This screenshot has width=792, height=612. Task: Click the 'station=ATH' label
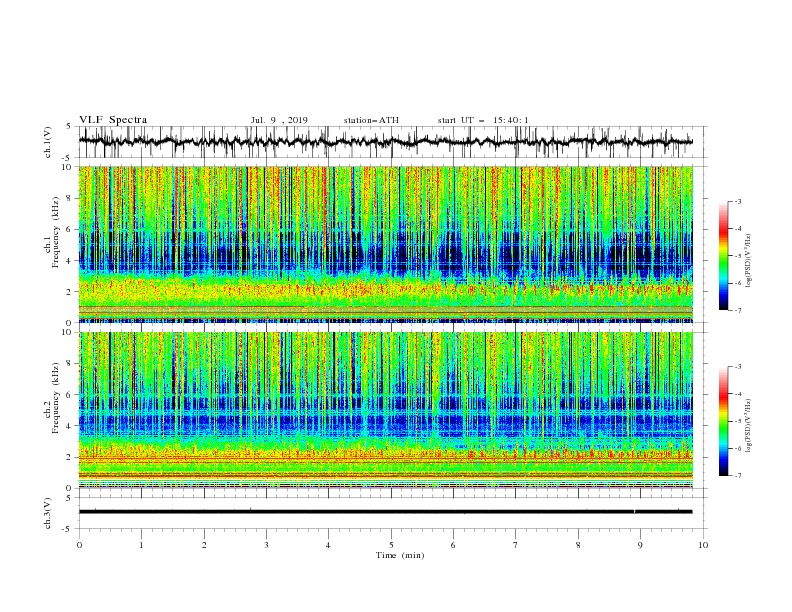point(371,120)
